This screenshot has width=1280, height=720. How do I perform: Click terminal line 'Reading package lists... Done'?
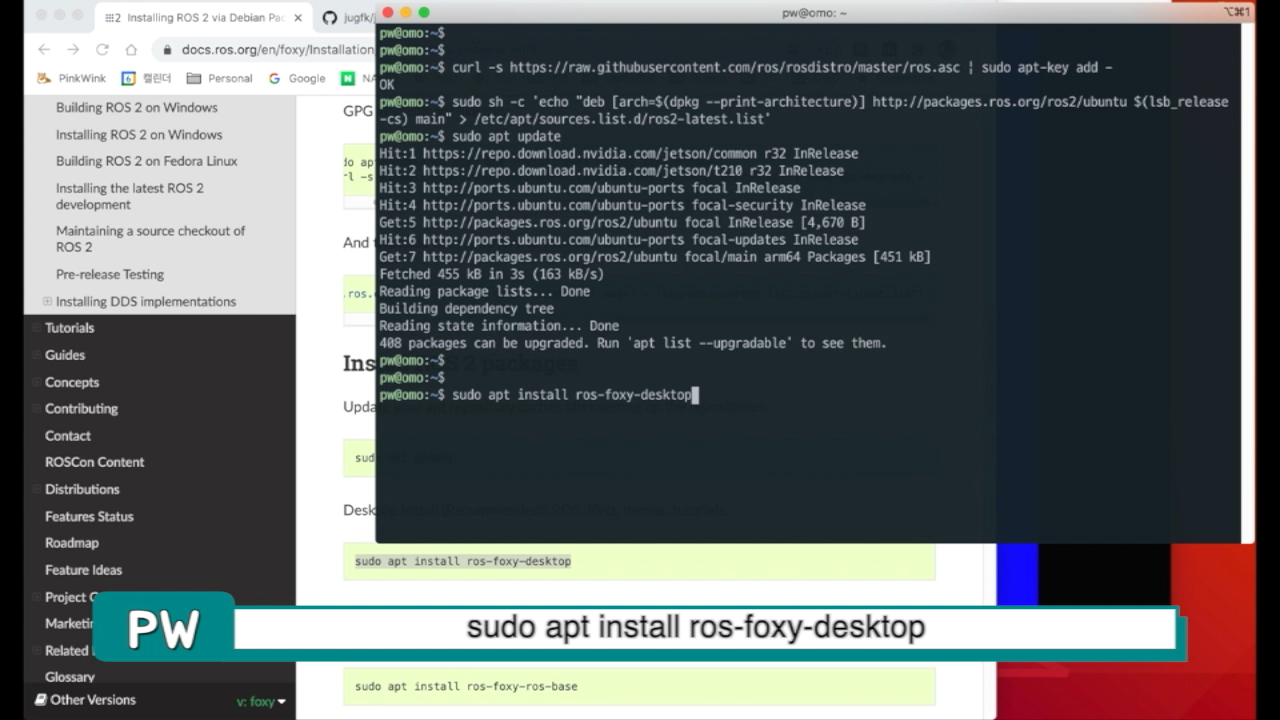[x=484, y=291]
